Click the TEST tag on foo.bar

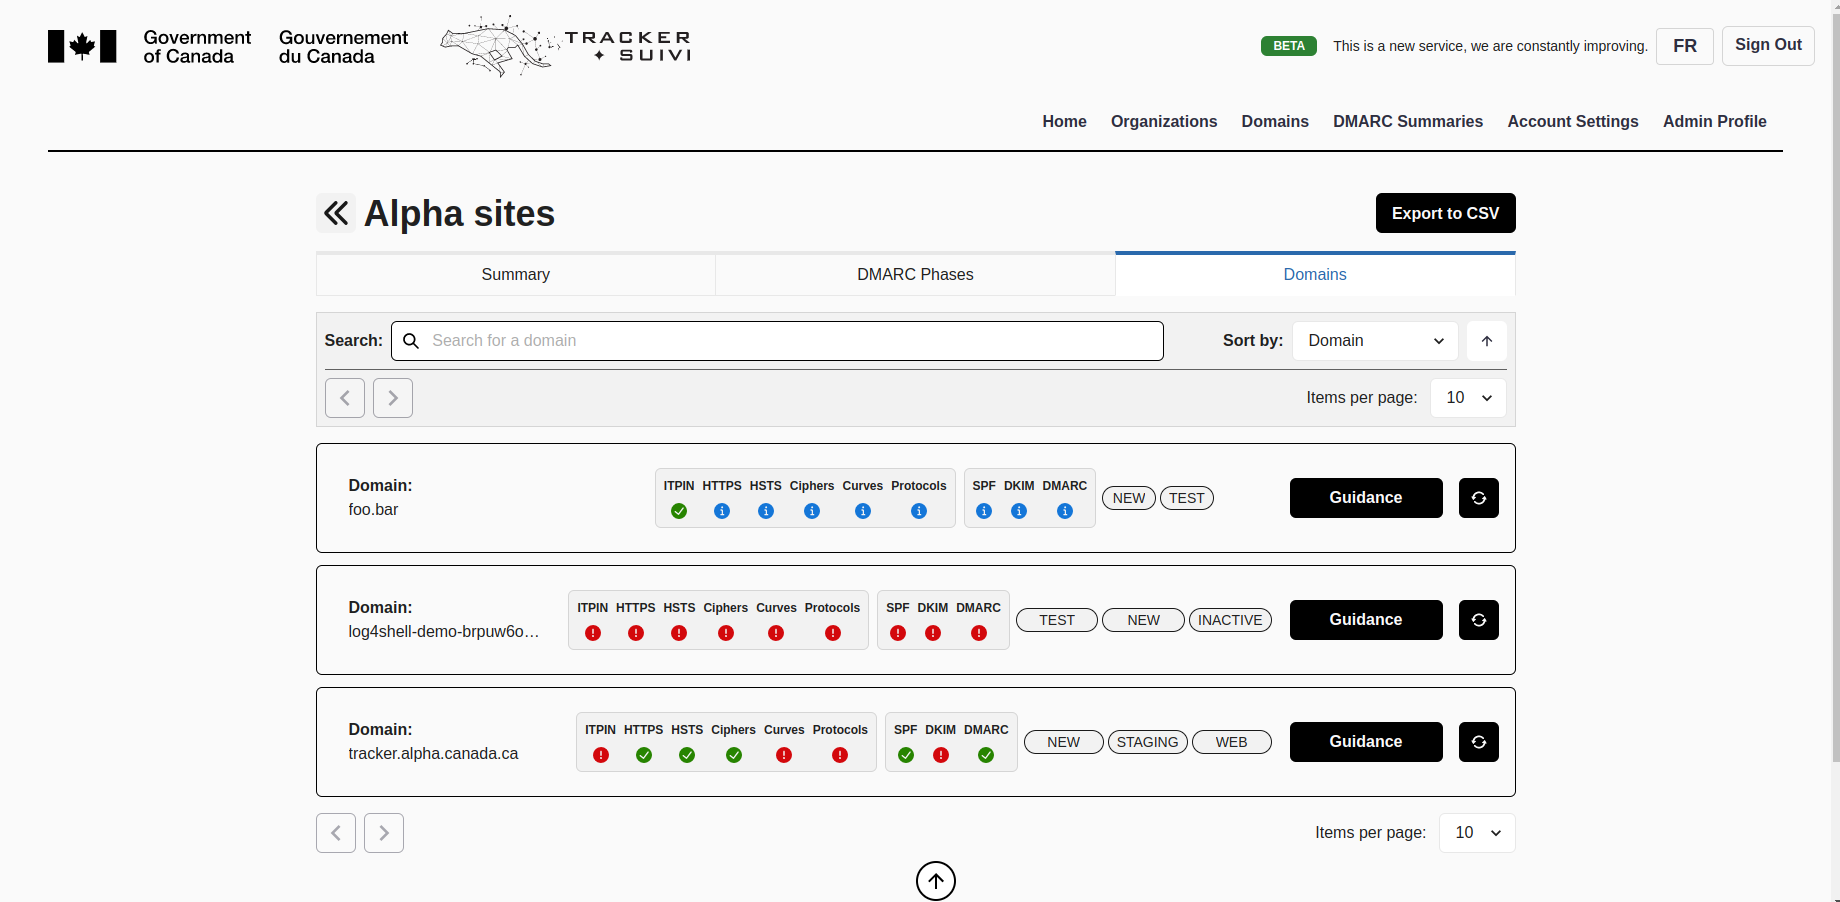coord(1187,498)
